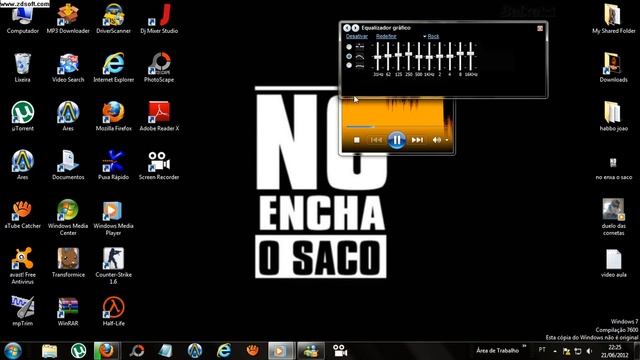Switch to Windows Media Player taskbar button
This screenshot has height=360, width=640.
[281, 351]
